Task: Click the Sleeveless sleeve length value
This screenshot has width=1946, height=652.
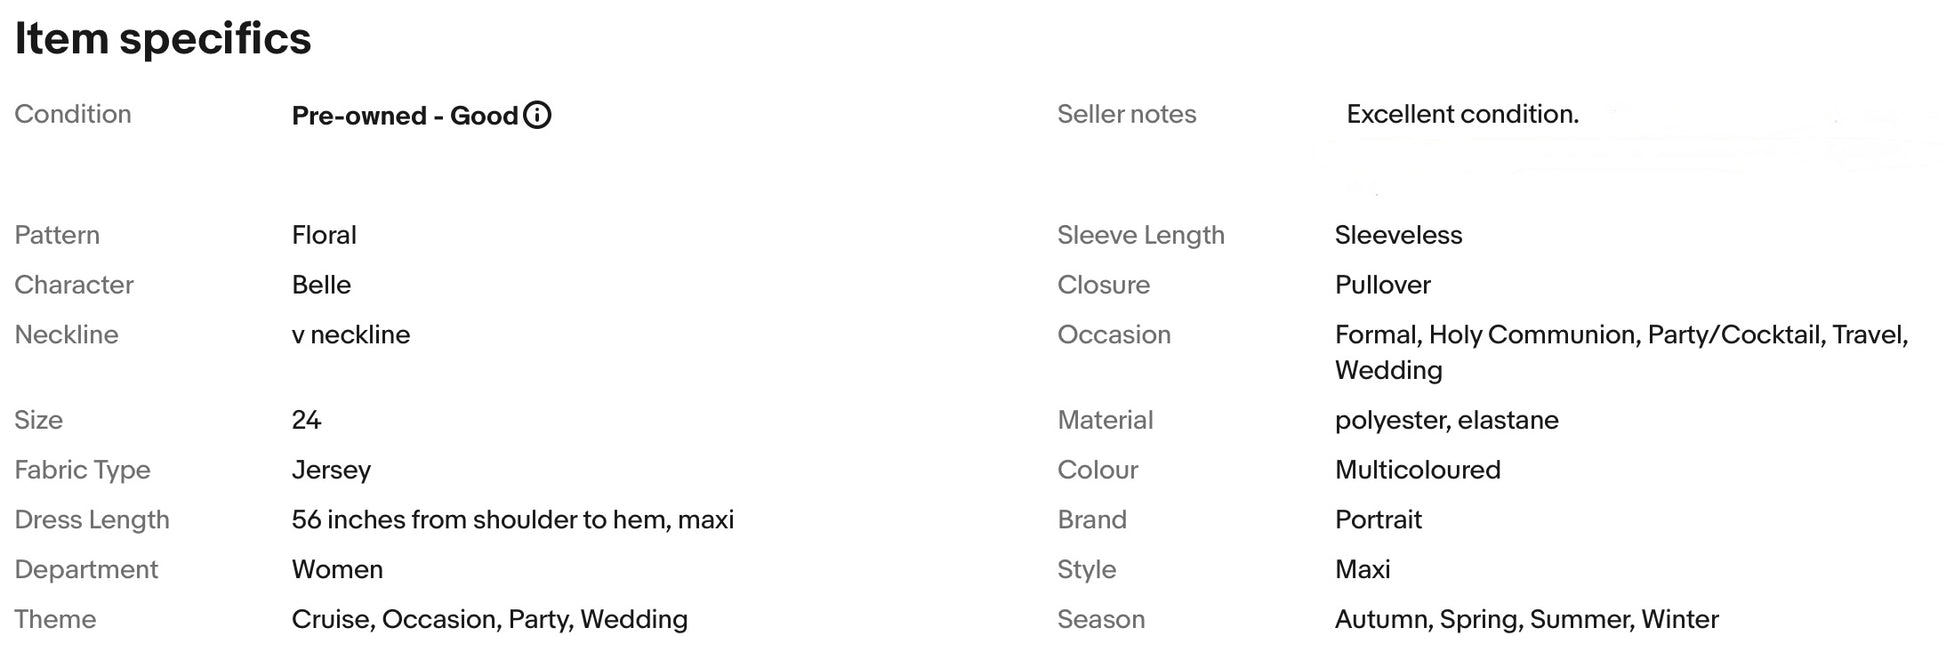Action: 1398,235
